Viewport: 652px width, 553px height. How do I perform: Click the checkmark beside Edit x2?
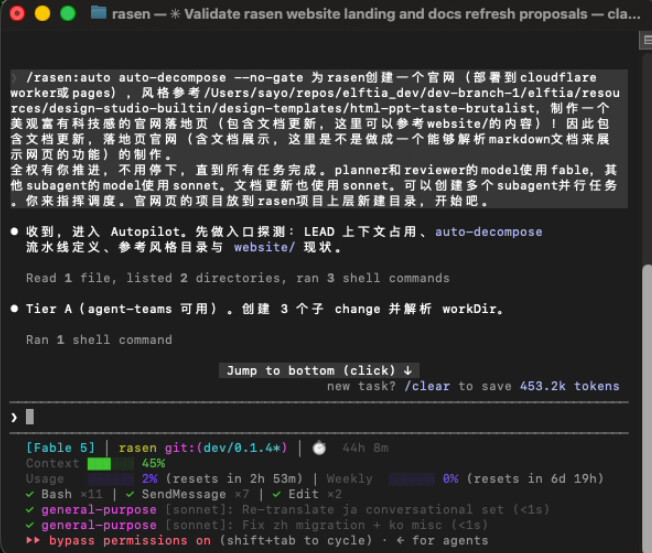point(277,494)
